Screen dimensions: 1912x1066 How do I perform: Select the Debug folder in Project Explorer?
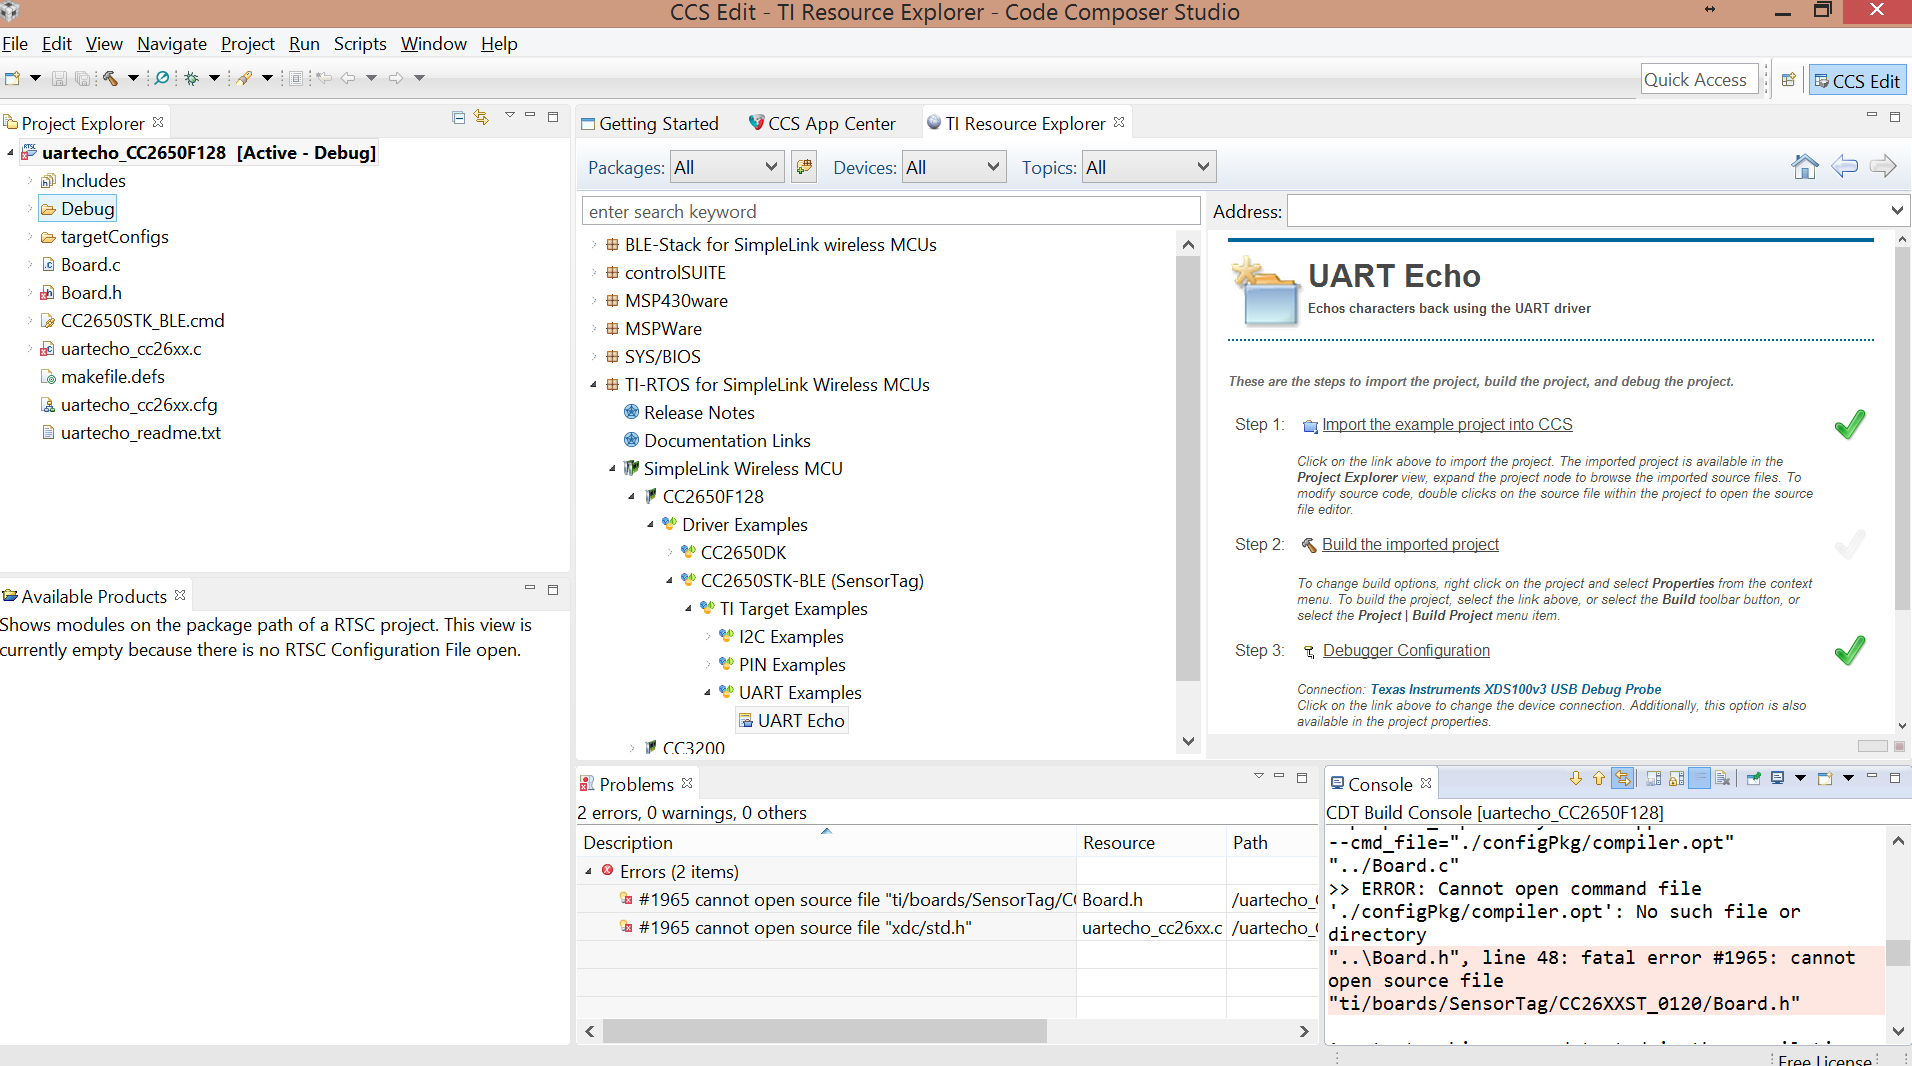click(78, 208)
